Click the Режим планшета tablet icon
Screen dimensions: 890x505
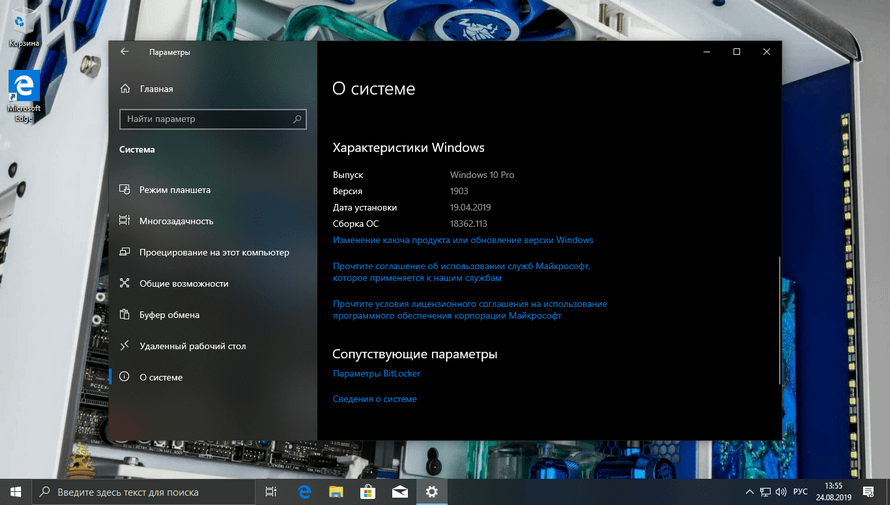point(124,190)
